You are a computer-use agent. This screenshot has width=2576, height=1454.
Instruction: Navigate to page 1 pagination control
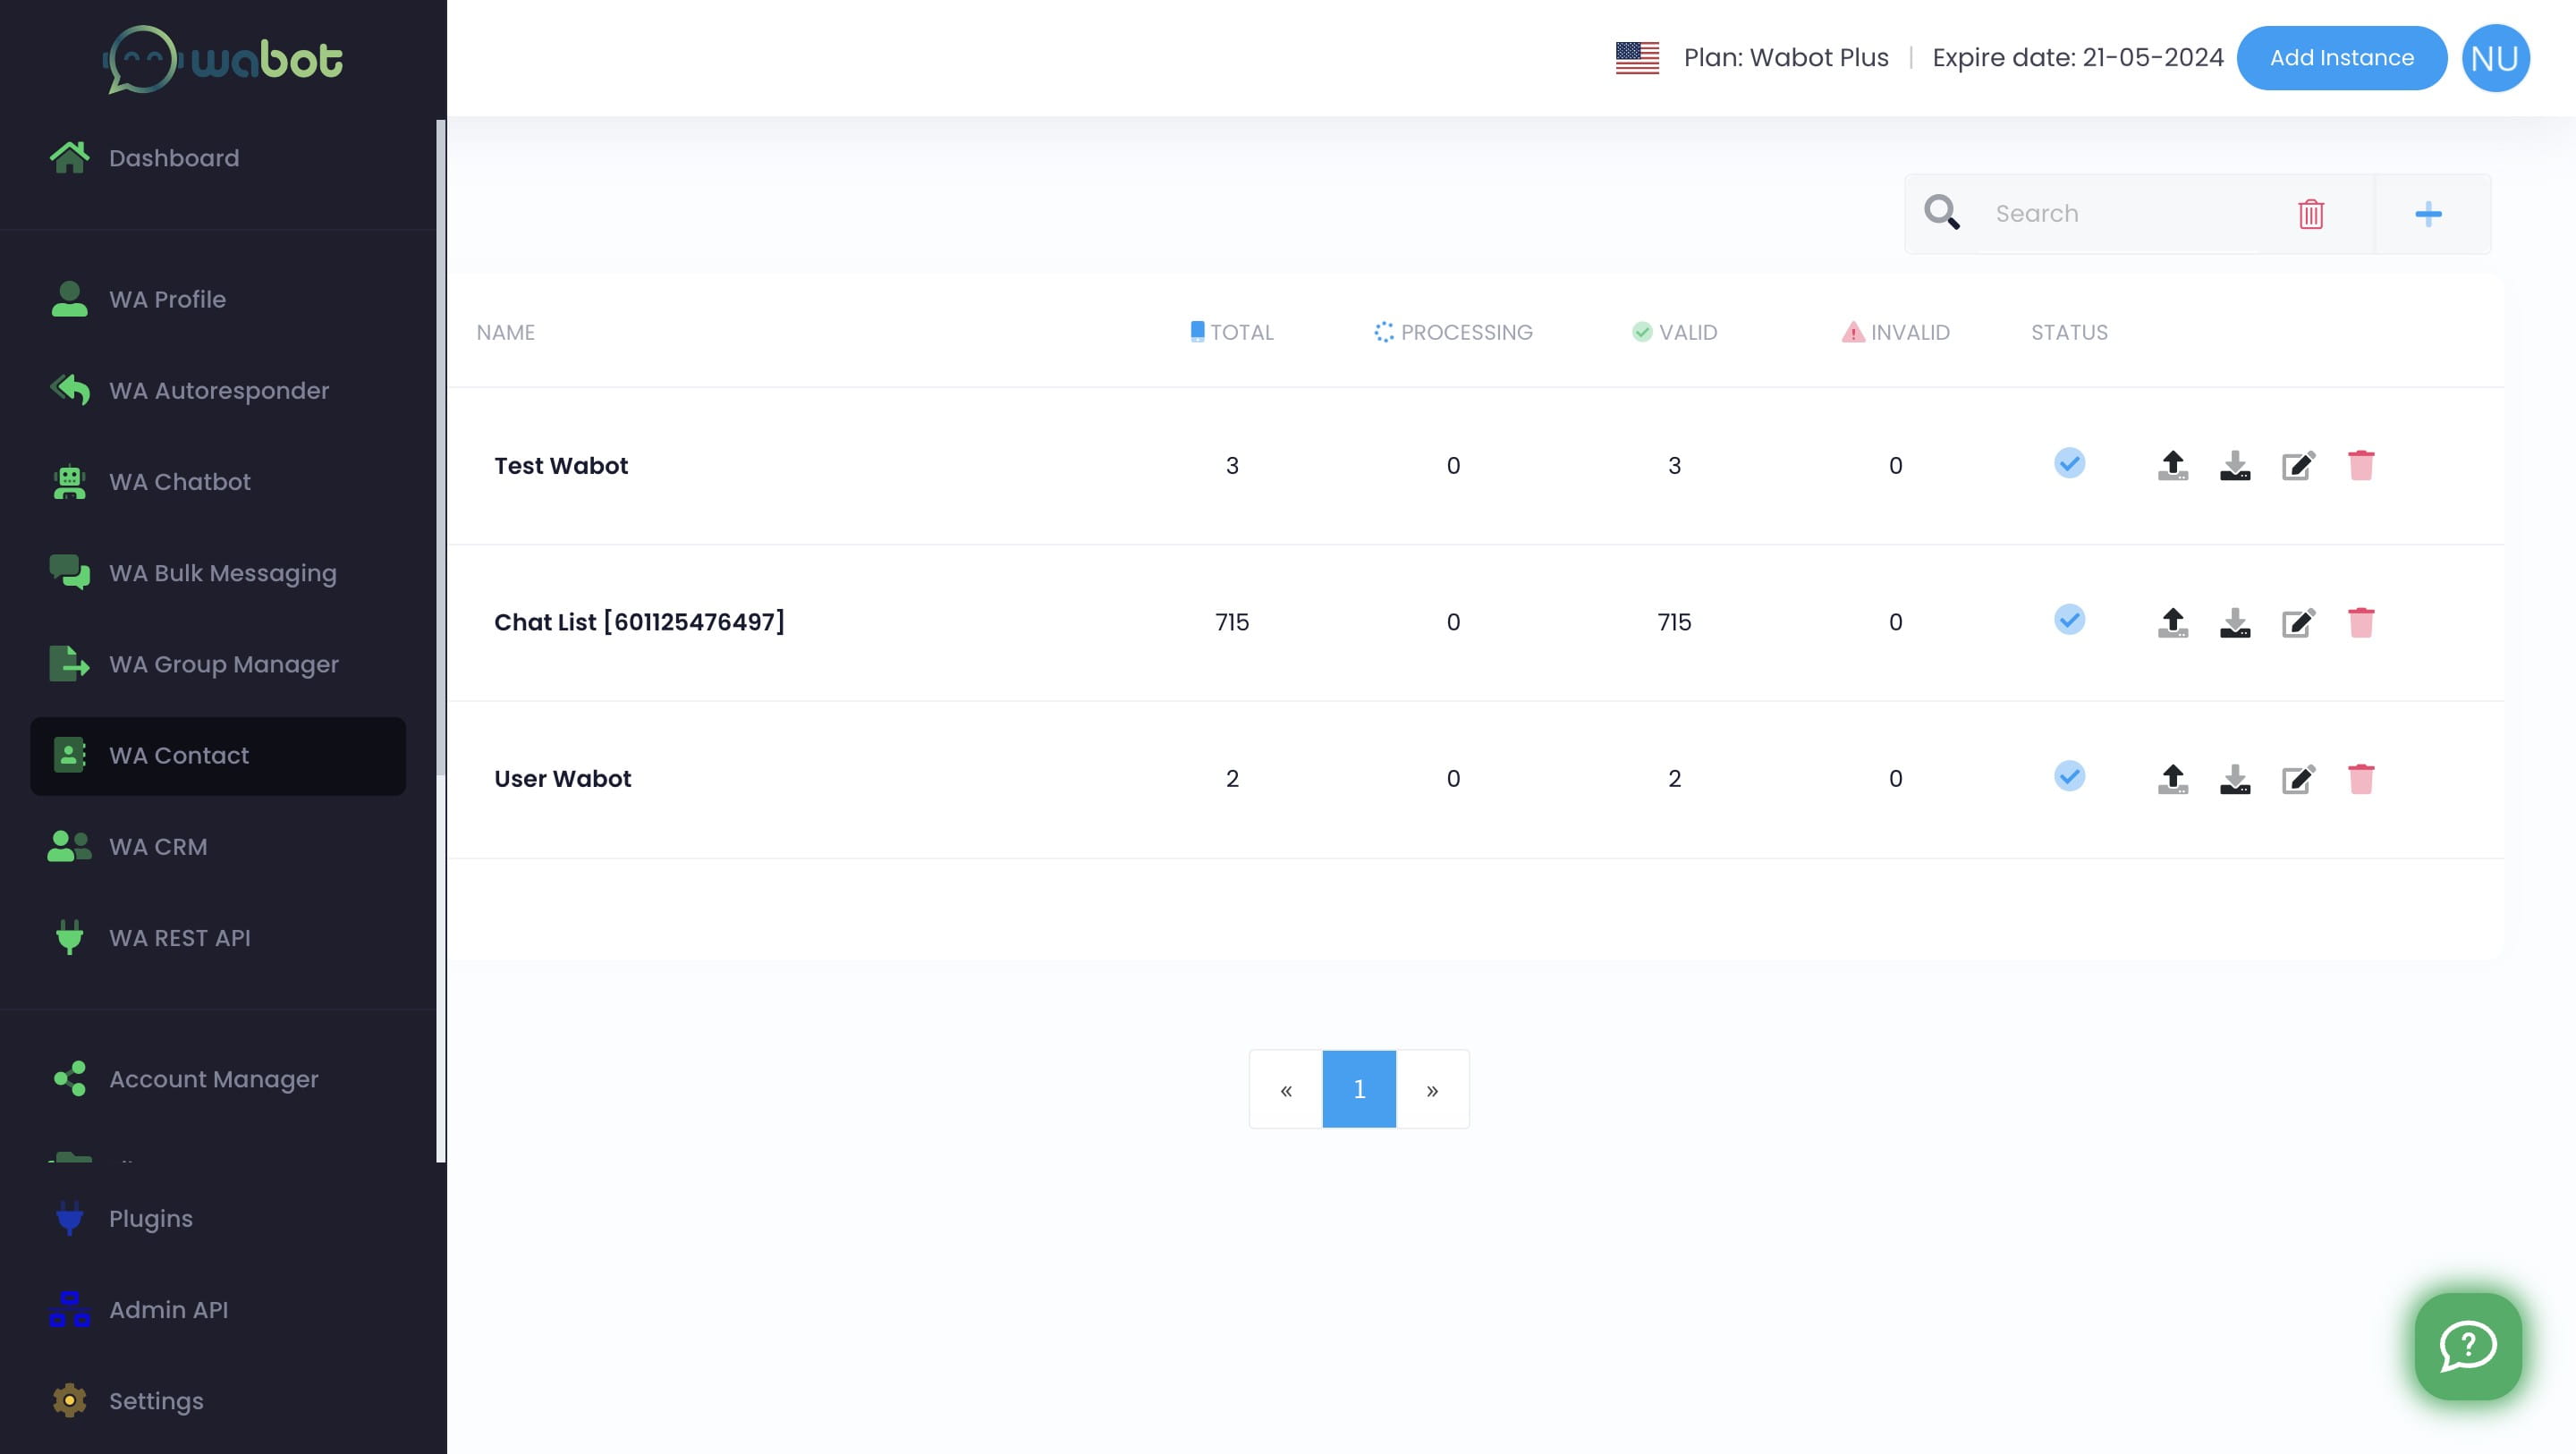point(1359,1088)
